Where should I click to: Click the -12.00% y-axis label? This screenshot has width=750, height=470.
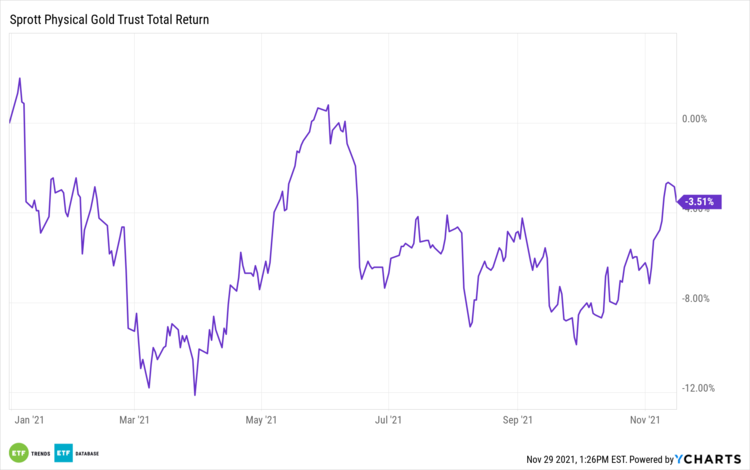pos(699,388)
